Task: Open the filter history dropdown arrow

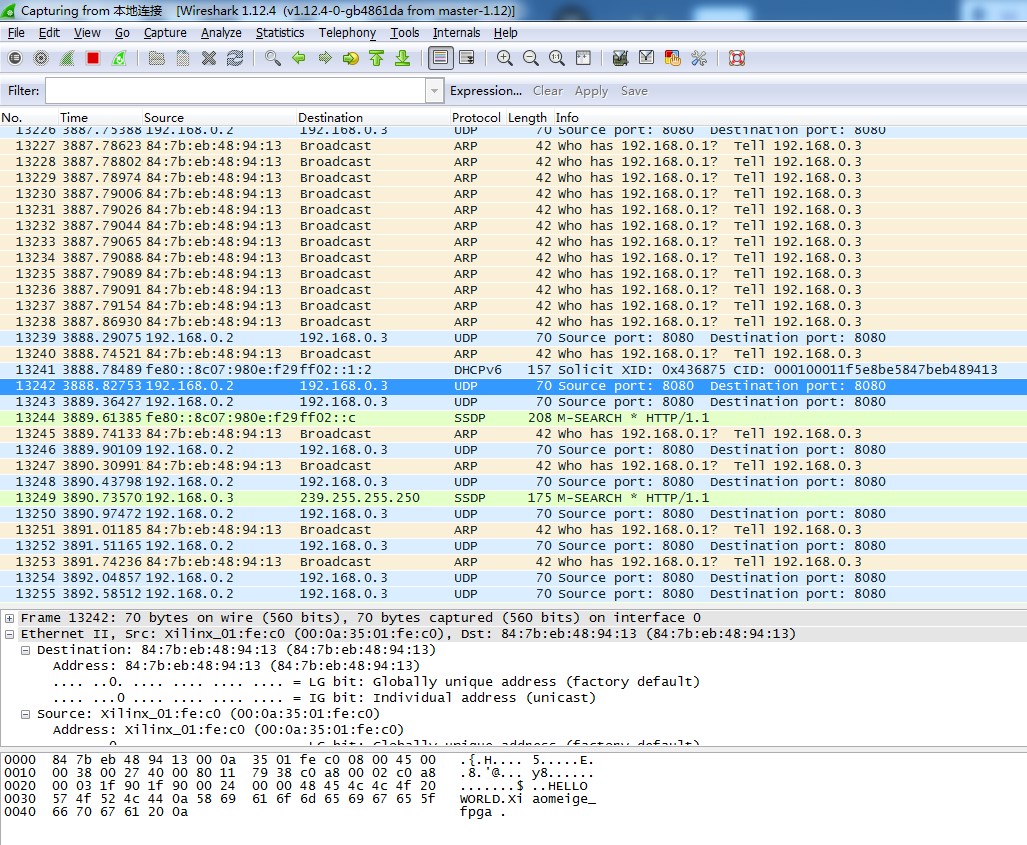Action: [434, 91]
